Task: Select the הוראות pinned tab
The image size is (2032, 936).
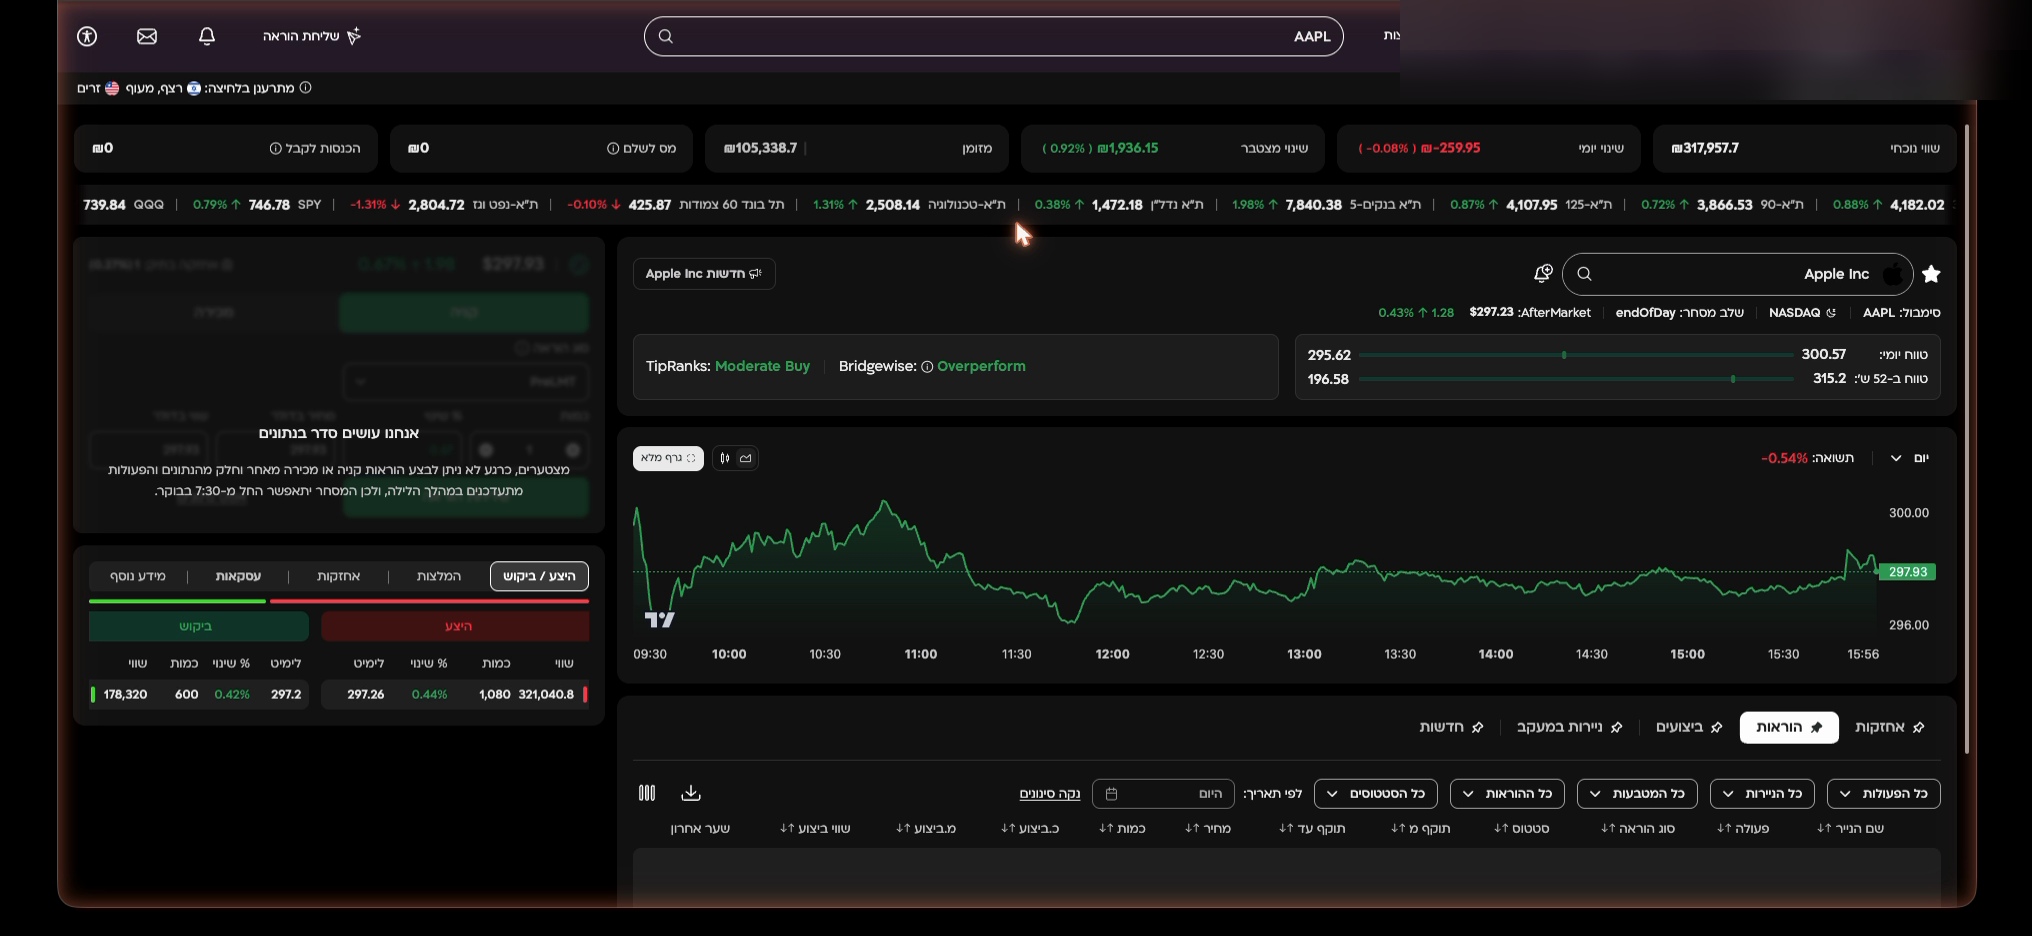Action: pos(1789,727)
